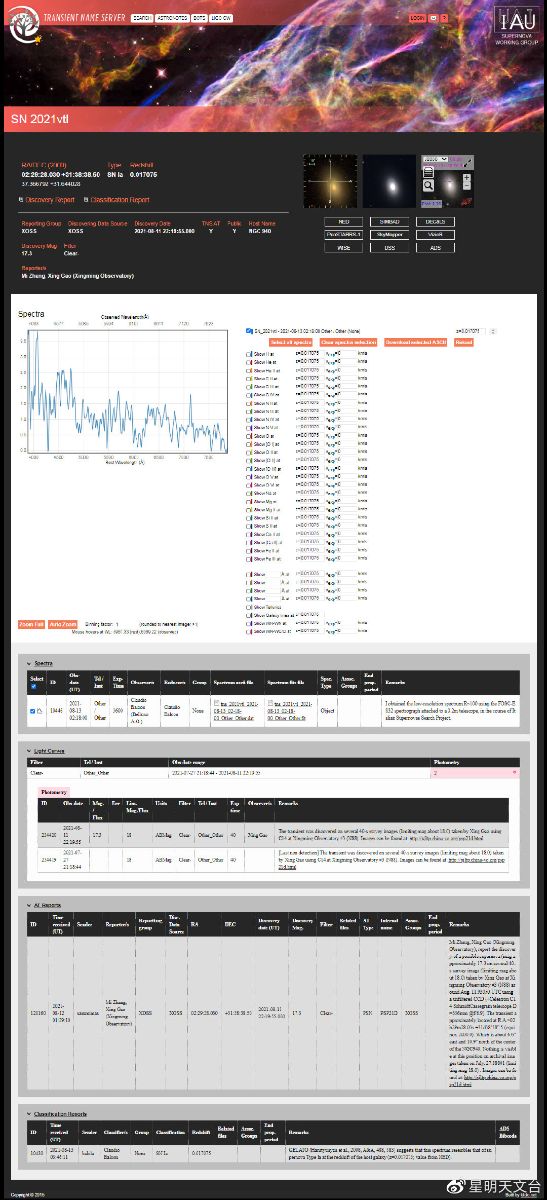Collapse the AT Reports section expander
Viewport: 547px width, 1200px height.
[29, 905]
